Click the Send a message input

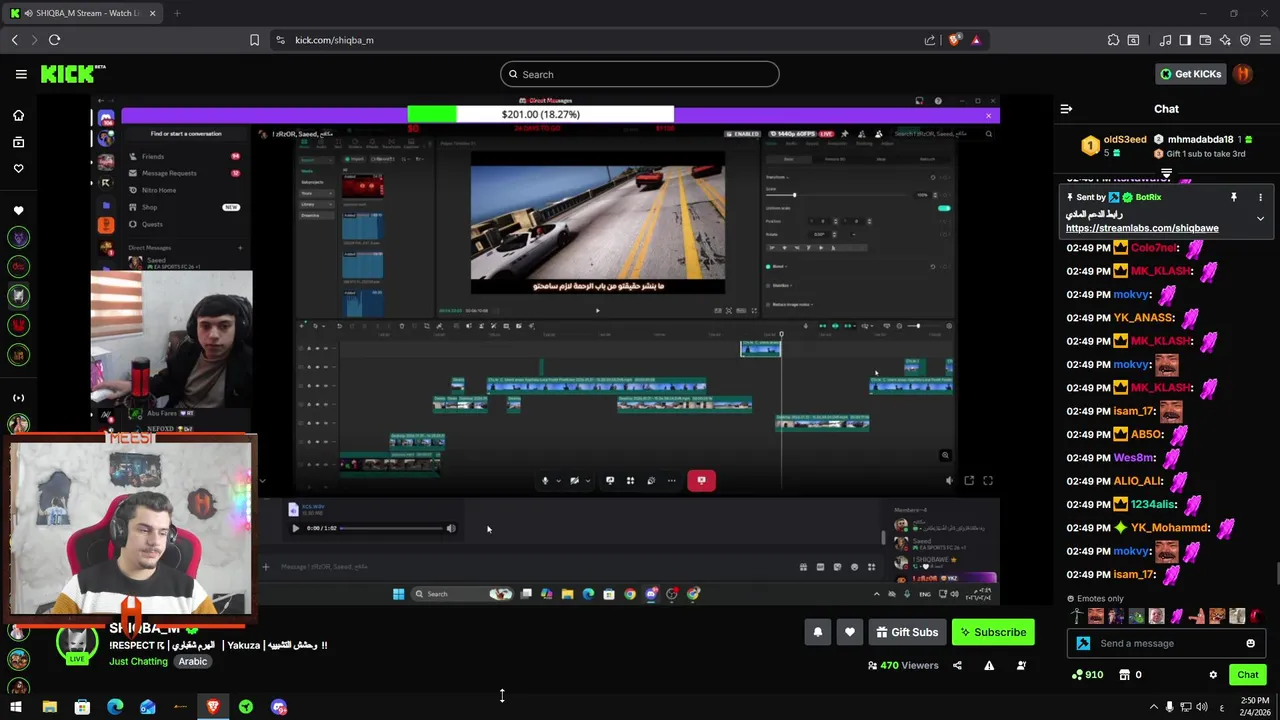coord(1166,643)
